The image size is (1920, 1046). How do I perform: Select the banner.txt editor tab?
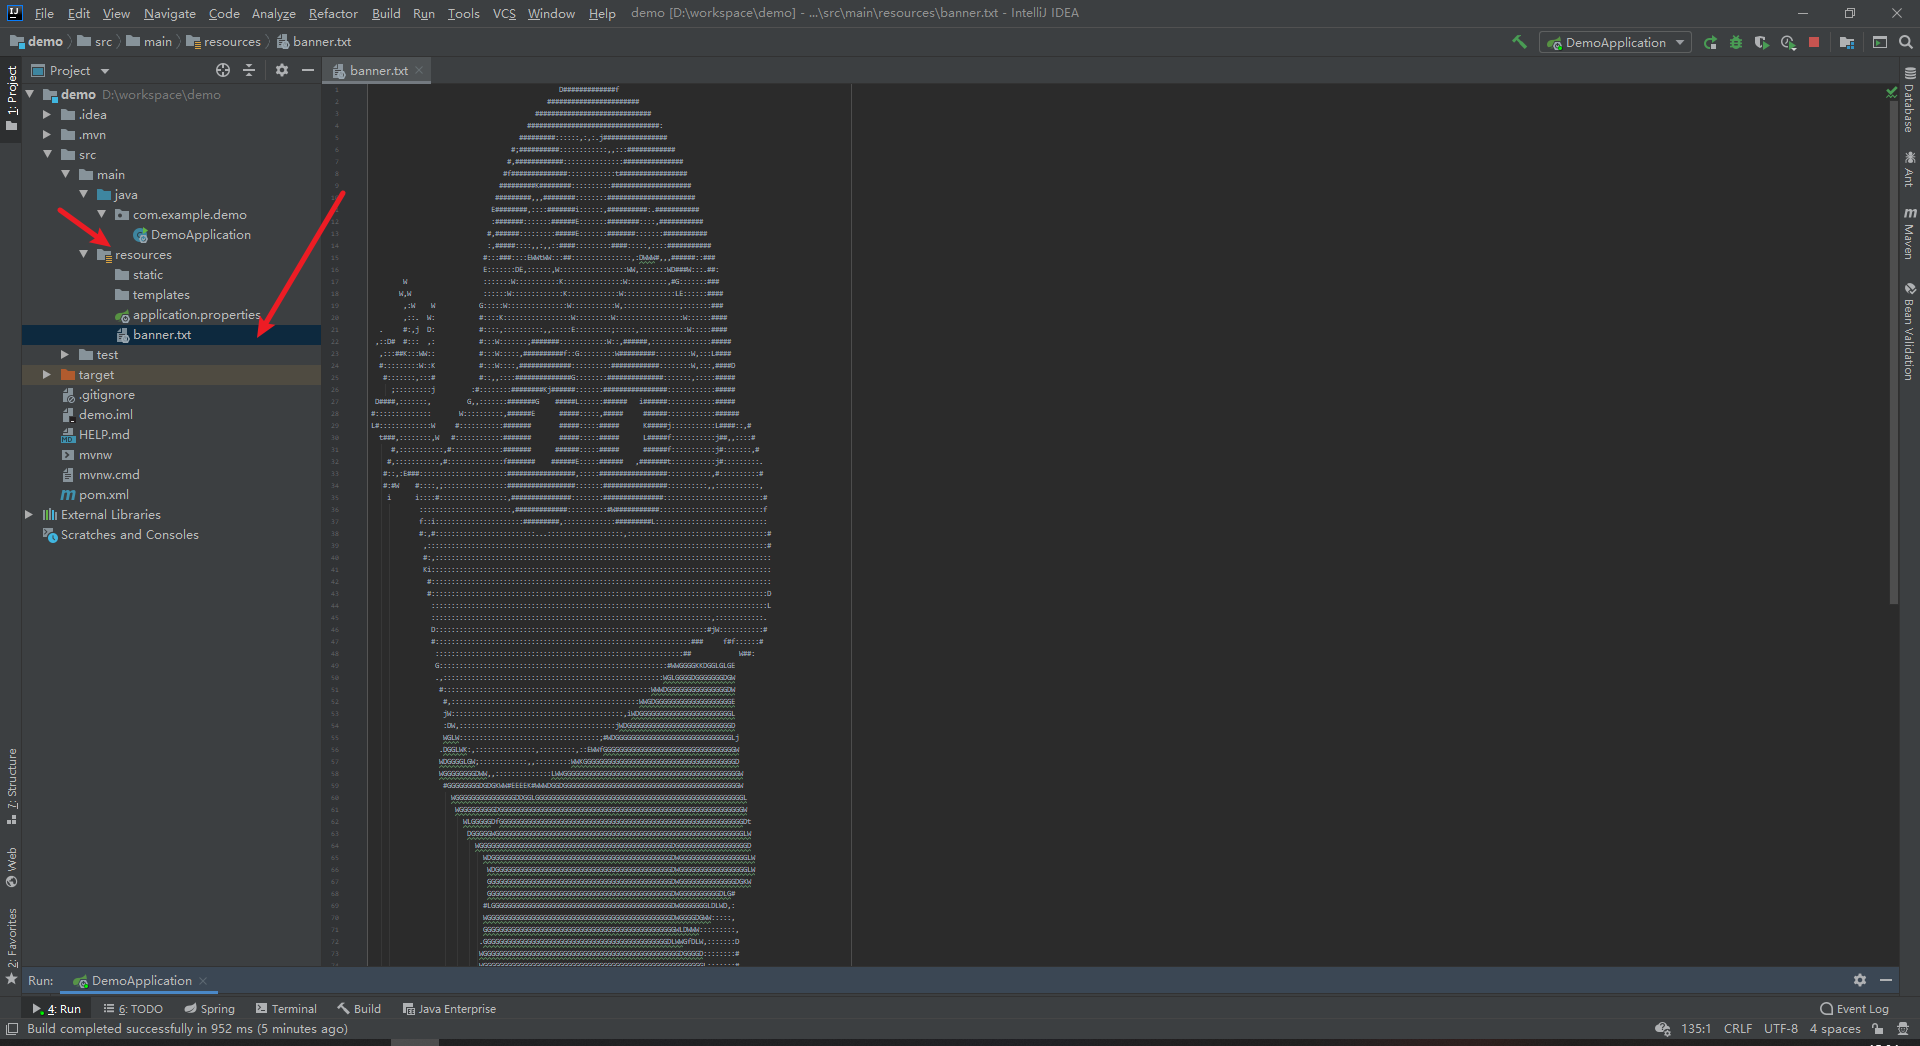(x=377, y=70)
